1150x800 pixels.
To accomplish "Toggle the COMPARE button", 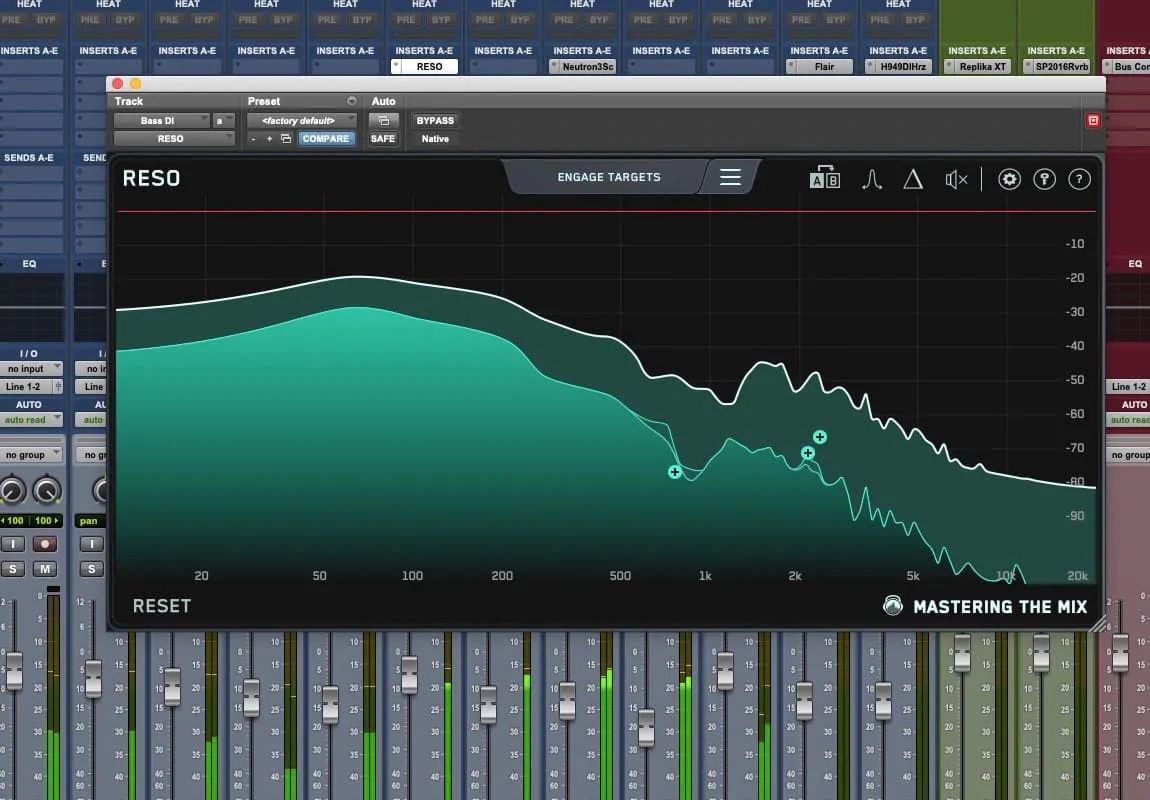I will 326,139.
